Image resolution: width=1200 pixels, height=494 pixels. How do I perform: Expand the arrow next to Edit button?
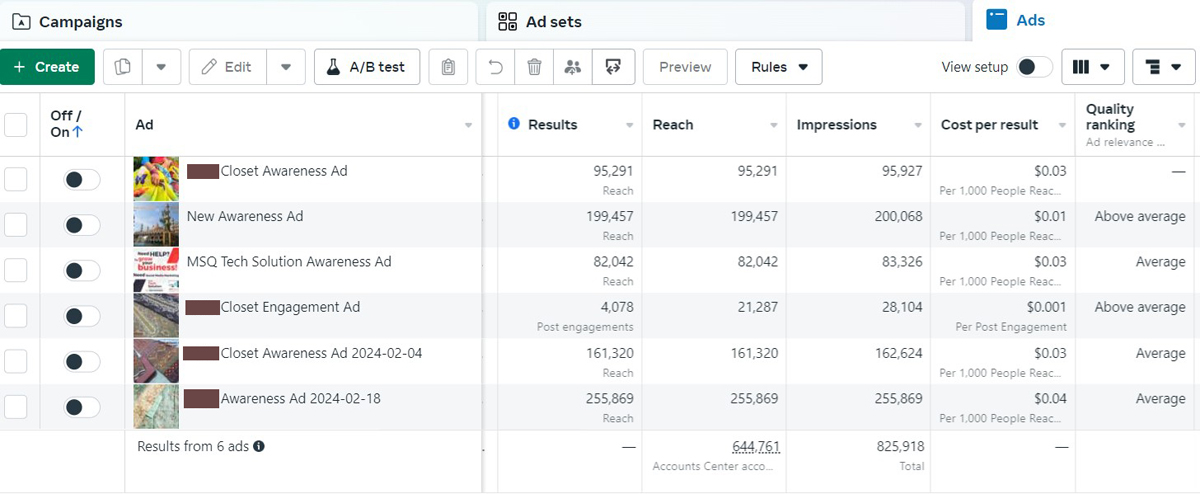(286, 67)
